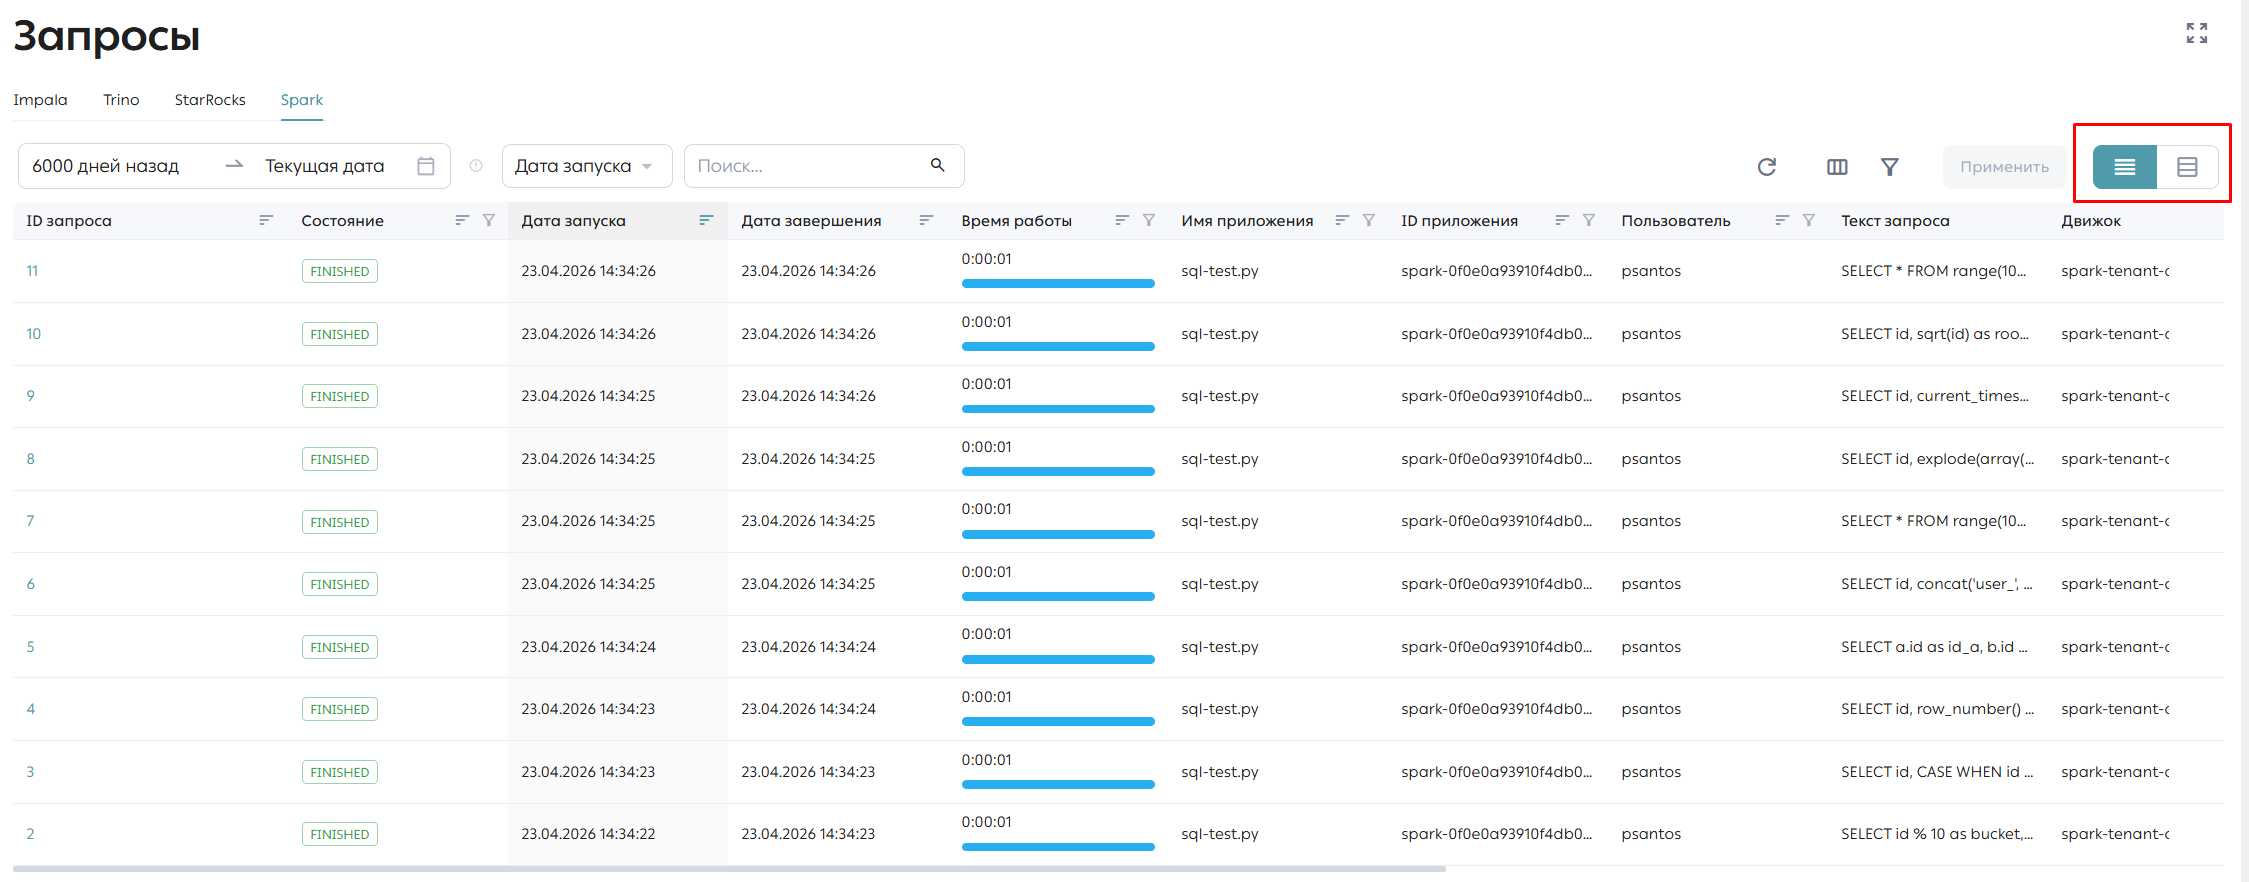Click the Применить button

[x=2004, y=167]
